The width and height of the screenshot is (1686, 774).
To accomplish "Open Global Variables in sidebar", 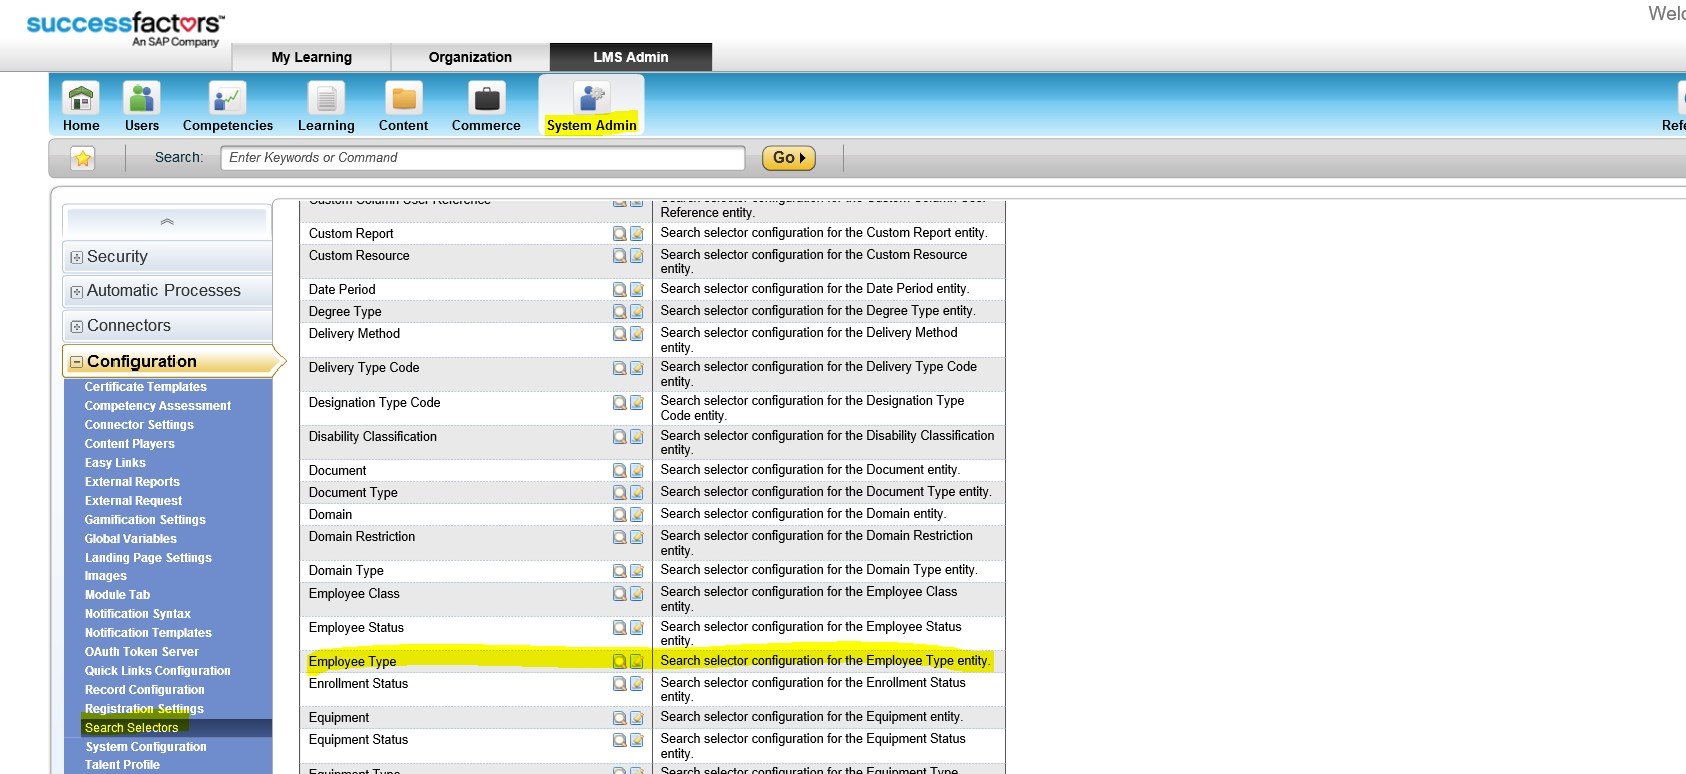I will 130,539.
